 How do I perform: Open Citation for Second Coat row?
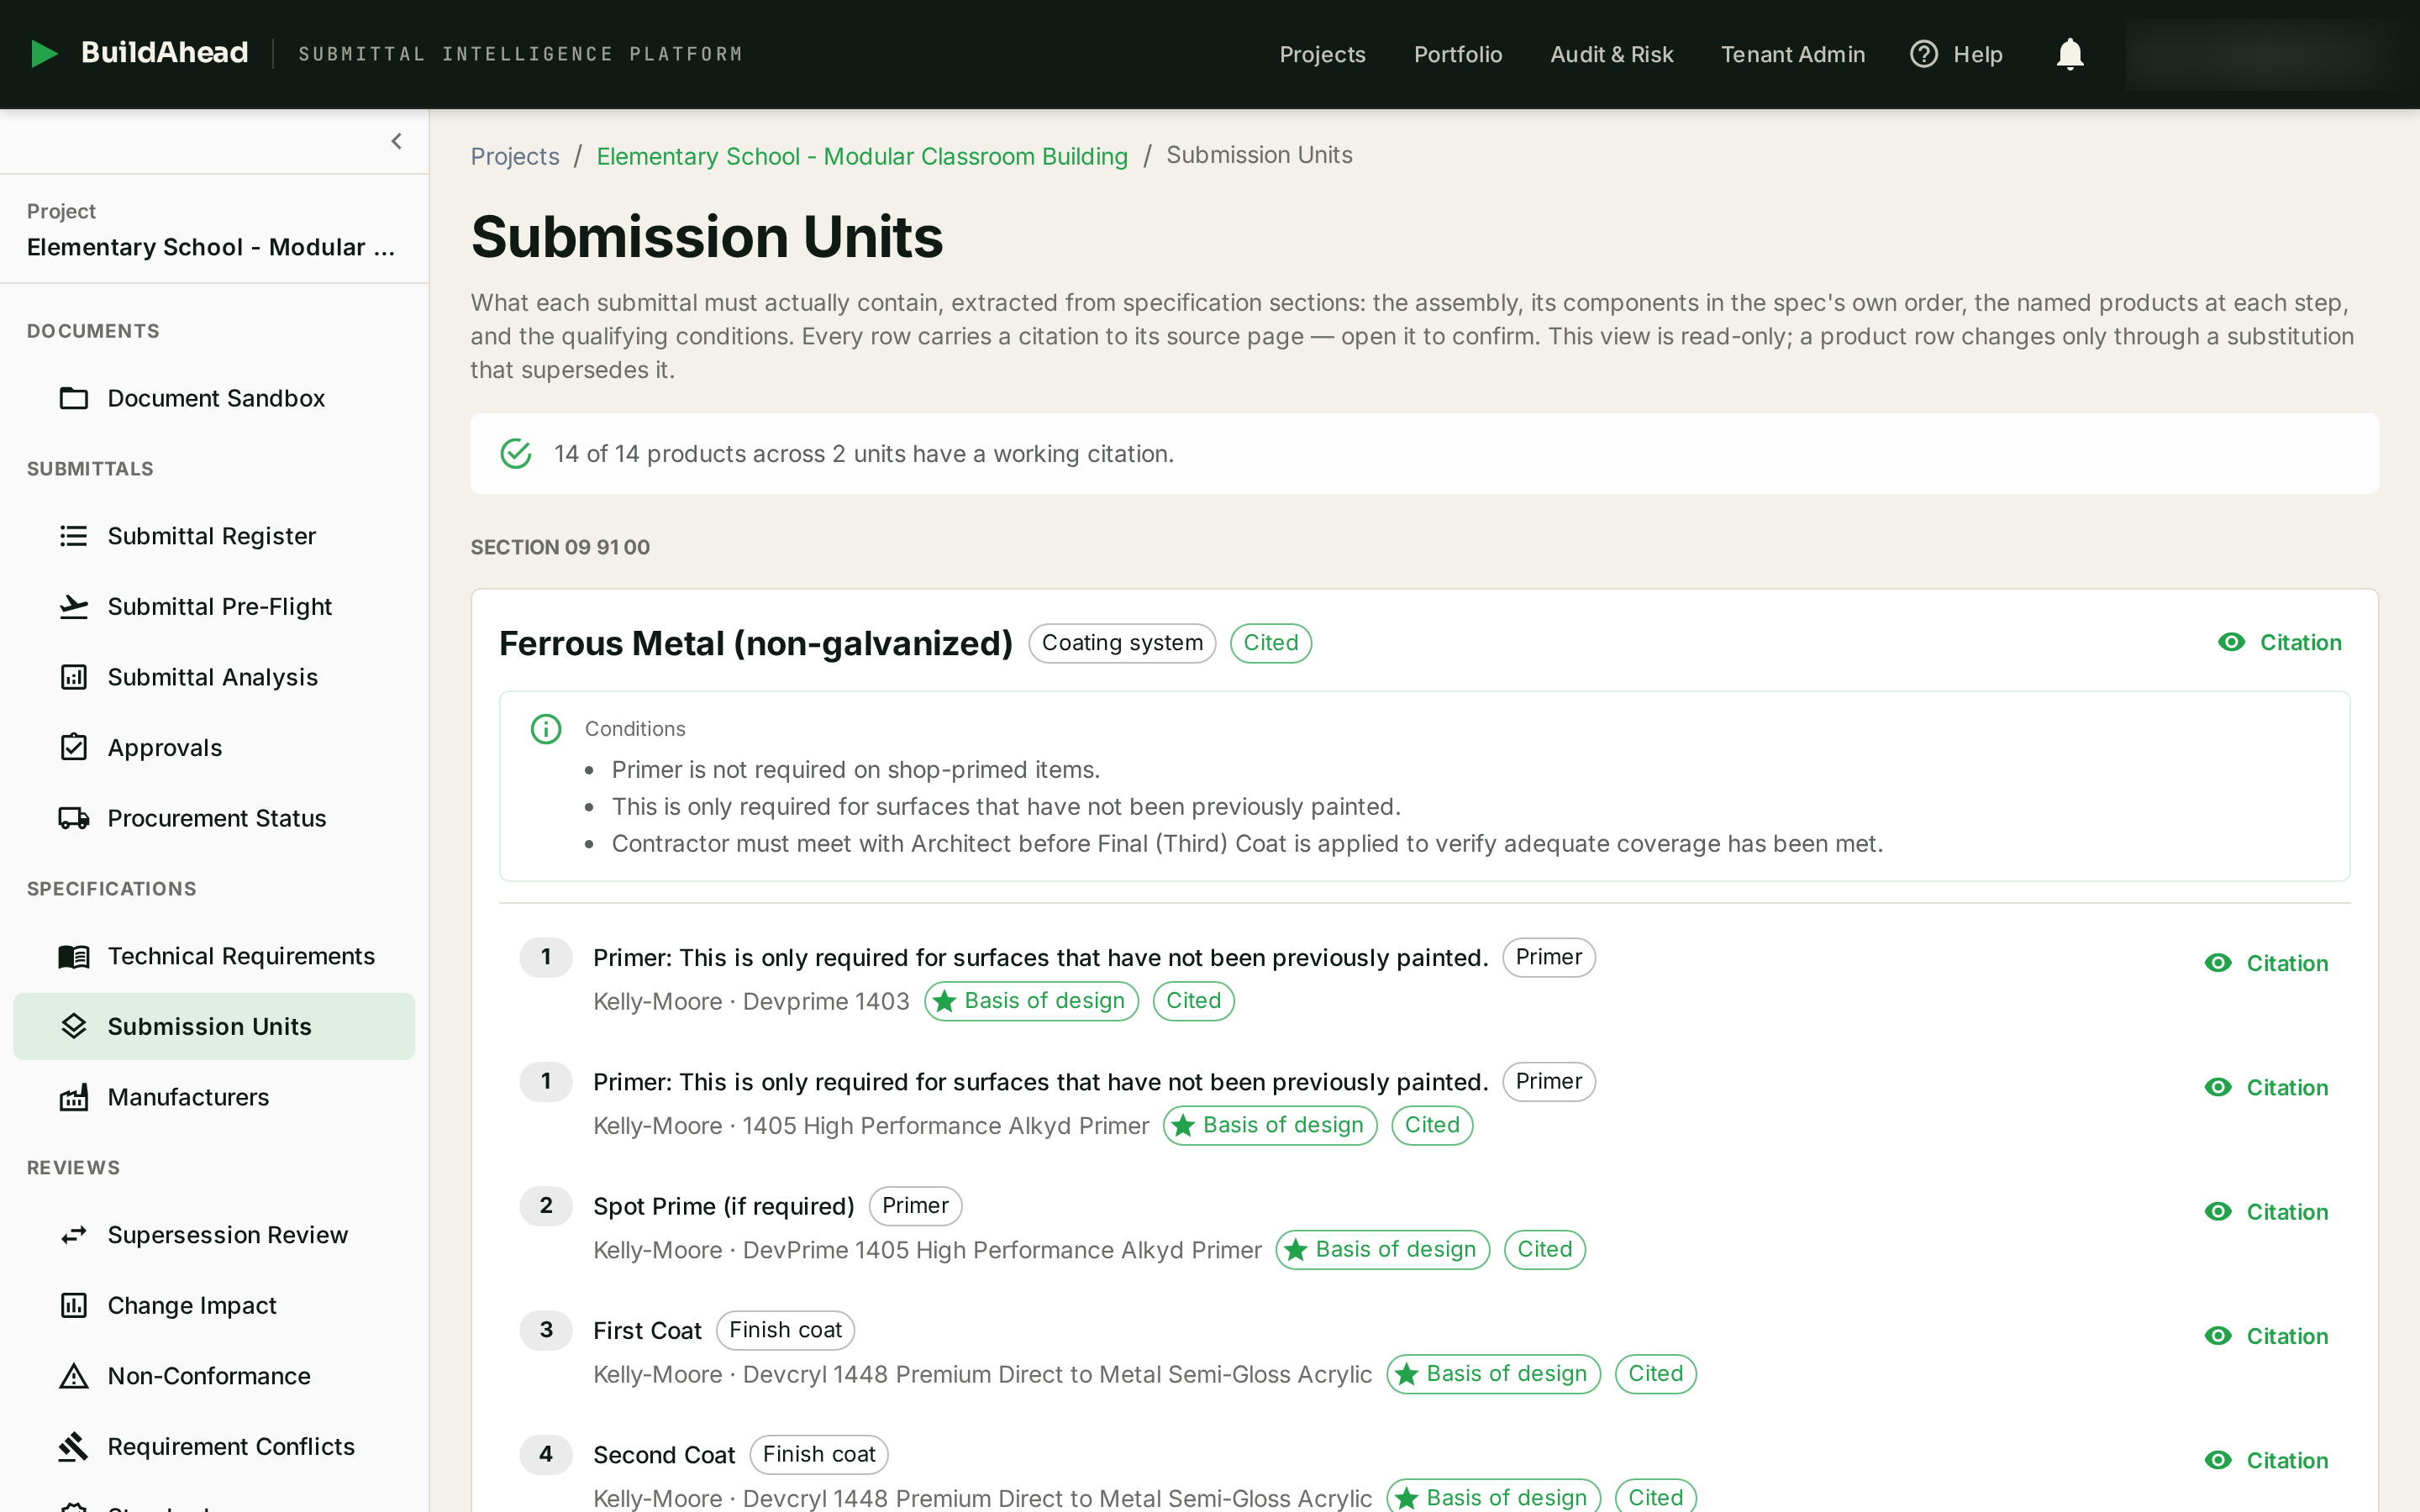coord(2266,1460)
